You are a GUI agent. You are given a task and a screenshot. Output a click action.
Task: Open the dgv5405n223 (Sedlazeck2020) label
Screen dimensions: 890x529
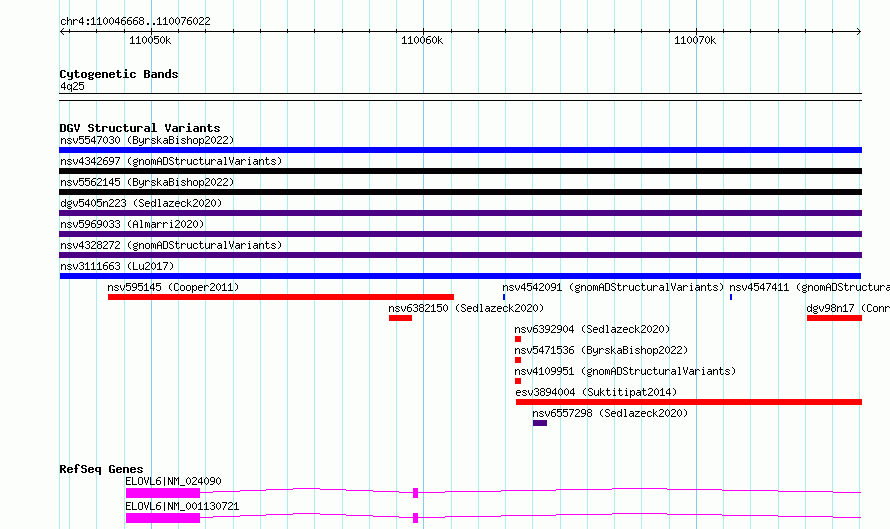141,203
